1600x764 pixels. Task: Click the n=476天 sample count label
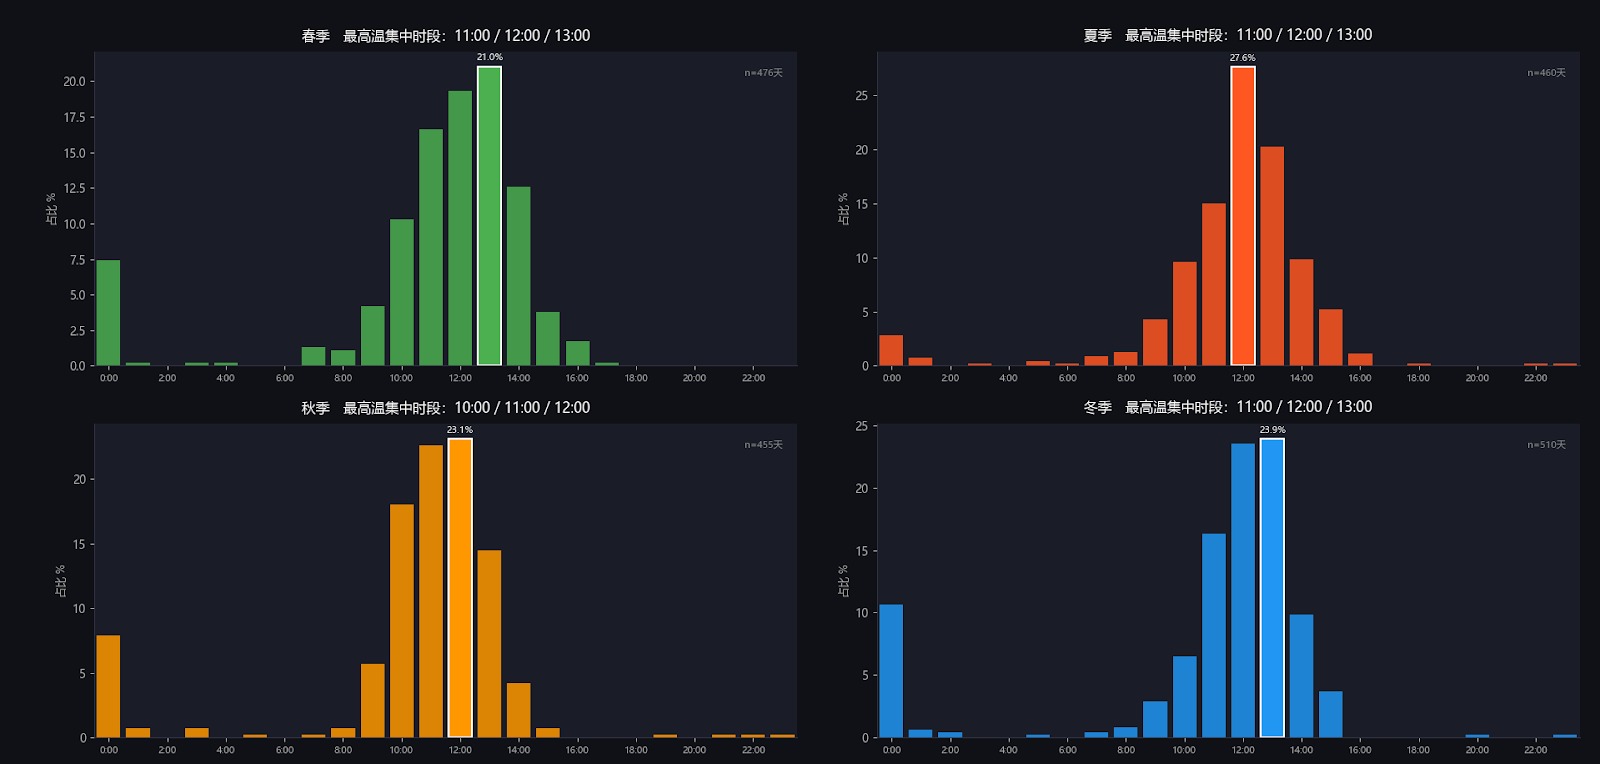pyautogui.click(x=763, y=73)
